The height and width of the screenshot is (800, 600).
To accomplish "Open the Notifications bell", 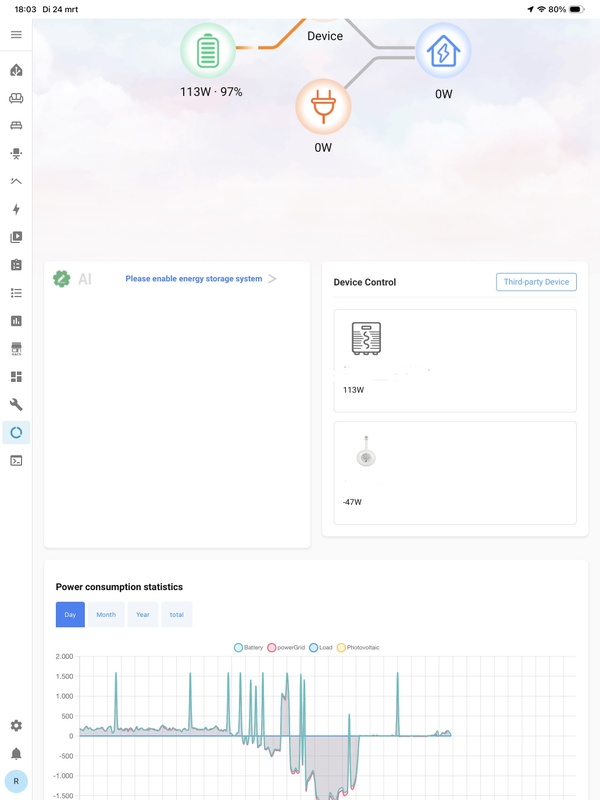I will [x=16, y=754].
